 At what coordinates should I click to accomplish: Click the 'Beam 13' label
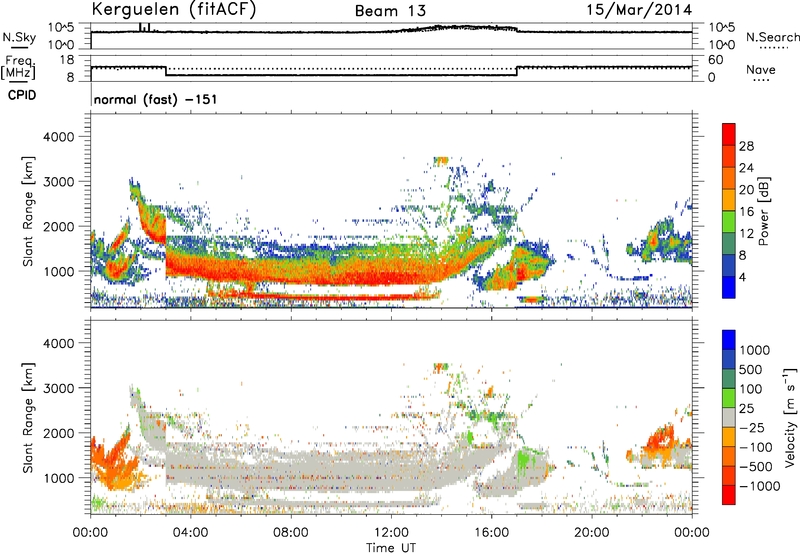[x=390, y=11]
